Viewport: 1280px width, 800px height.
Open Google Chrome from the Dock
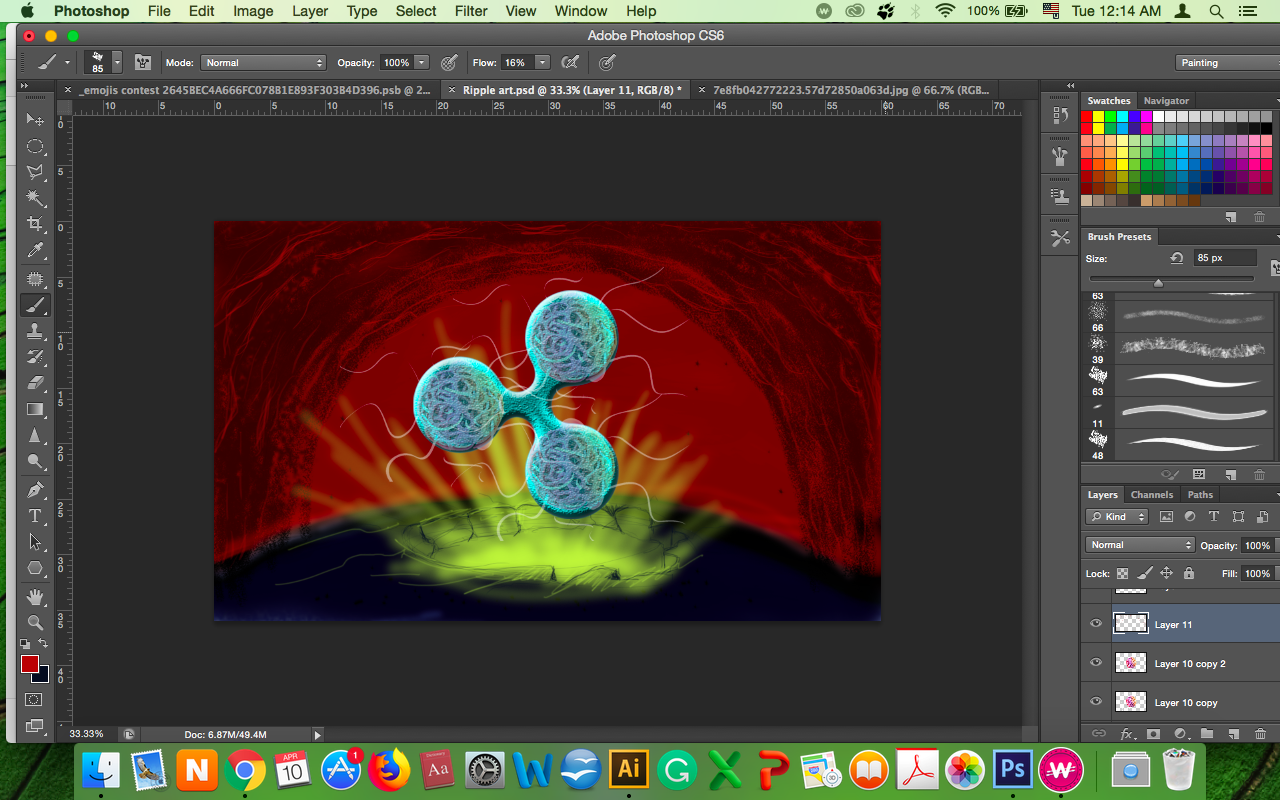[x=245, y=769]
